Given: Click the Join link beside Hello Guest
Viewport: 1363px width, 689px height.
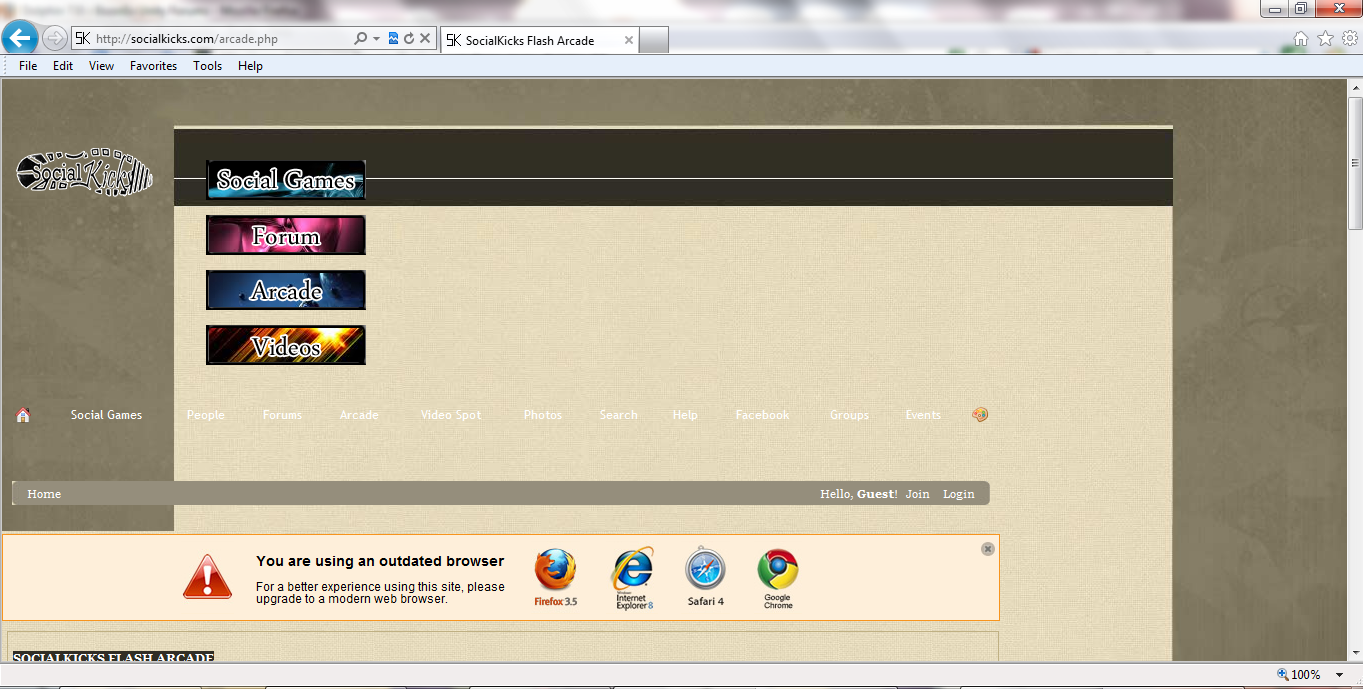Looking at the screenshot, I should [x=917, y=494].
